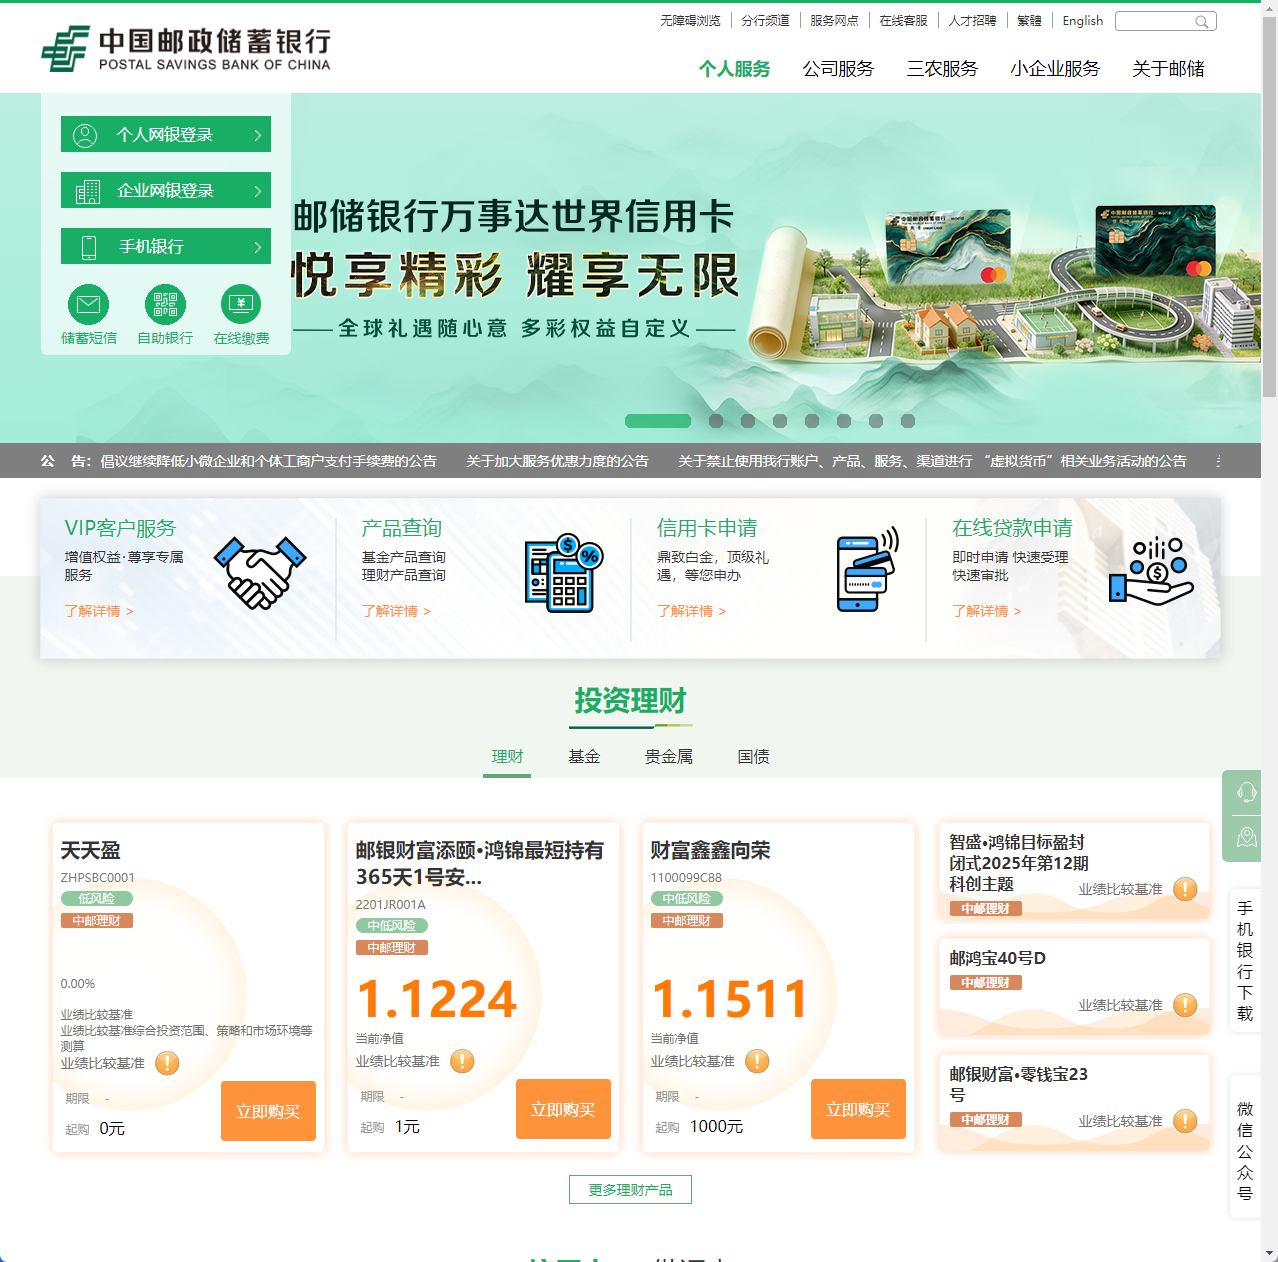
Task: Switch to the 基金 tab
Action: pyautogui.click(x=584, y=757)
